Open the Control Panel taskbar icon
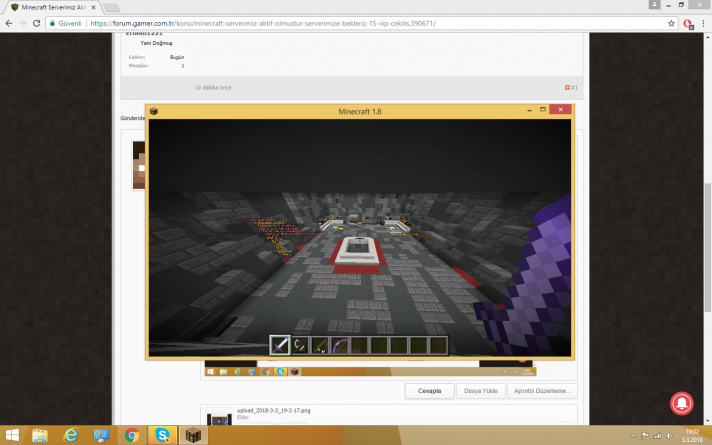The height and width of the screenshot is (445, 712). (x=101, y=435)
